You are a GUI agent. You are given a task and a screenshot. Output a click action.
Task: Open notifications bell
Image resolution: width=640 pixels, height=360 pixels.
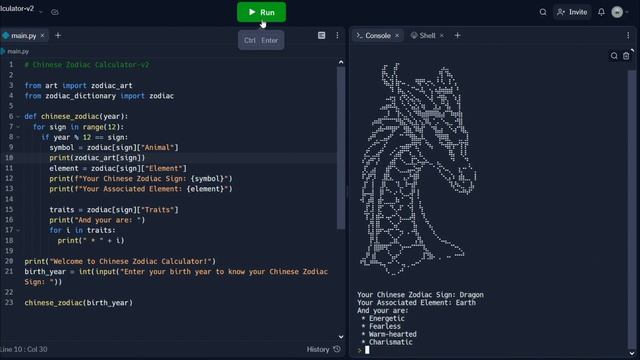tap(601, 12)
